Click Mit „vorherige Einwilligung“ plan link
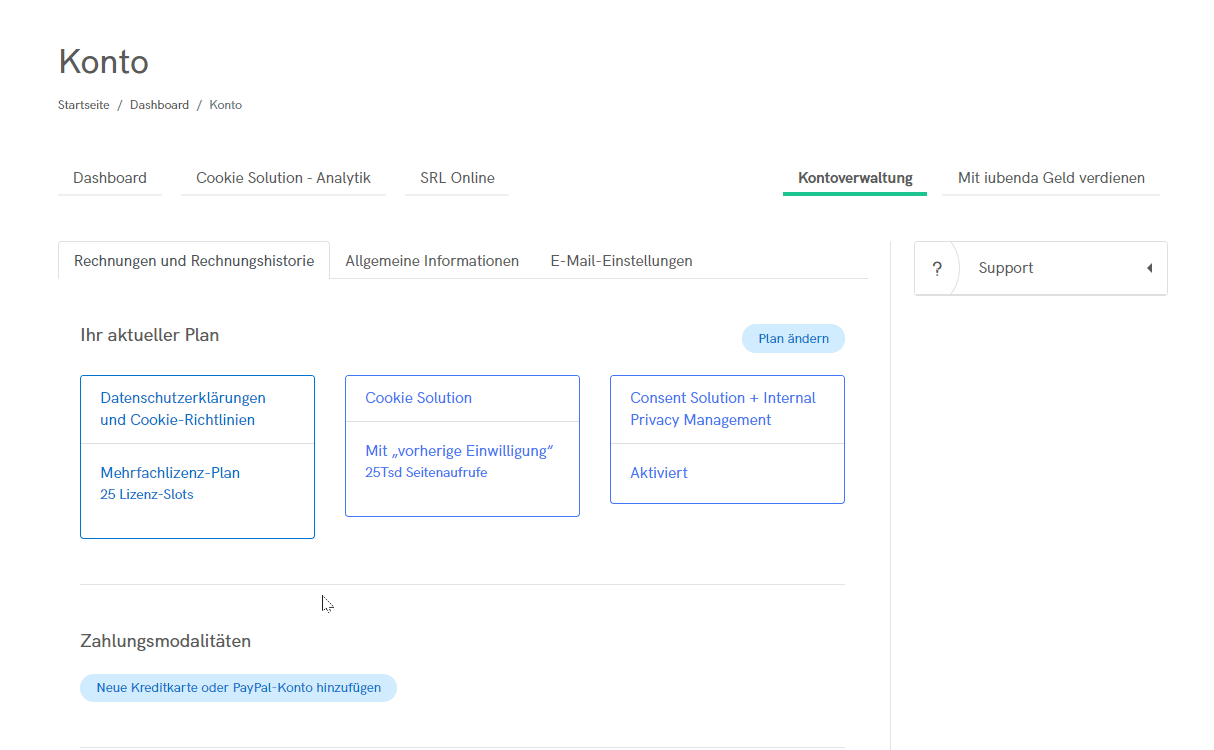This screenshot has height=750, width=1214. [x=459, y=451]
